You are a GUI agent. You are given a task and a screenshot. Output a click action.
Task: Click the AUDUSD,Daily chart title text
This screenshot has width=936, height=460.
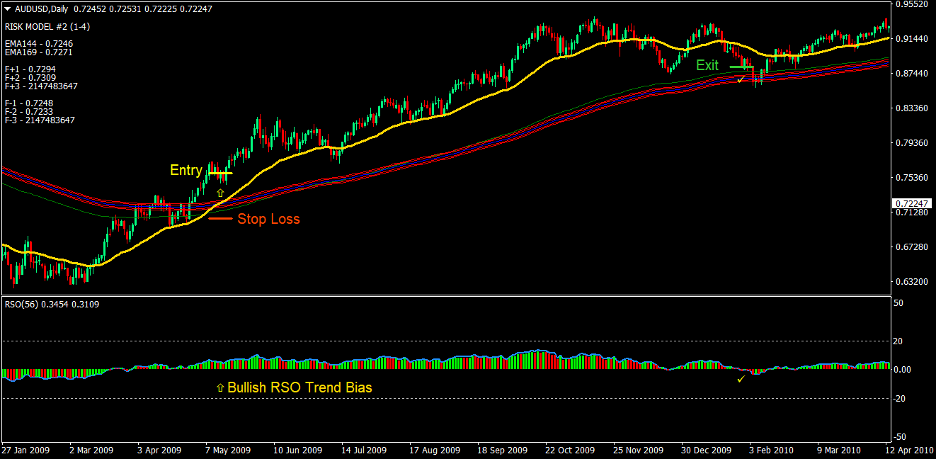coord(42,9)
